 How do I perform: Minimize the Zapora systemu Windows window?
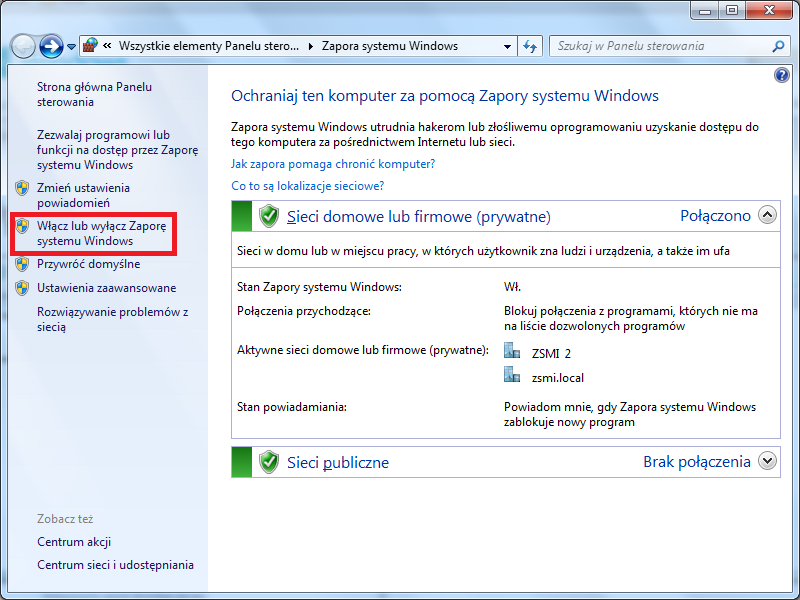coord(705,10)
